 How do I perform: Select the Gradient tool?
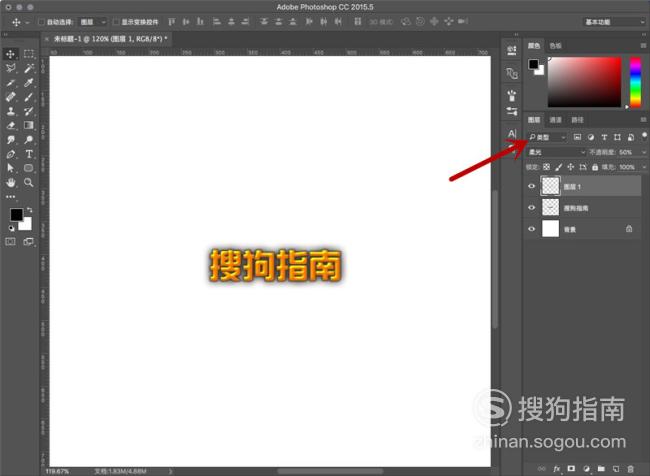pos(29,125)
